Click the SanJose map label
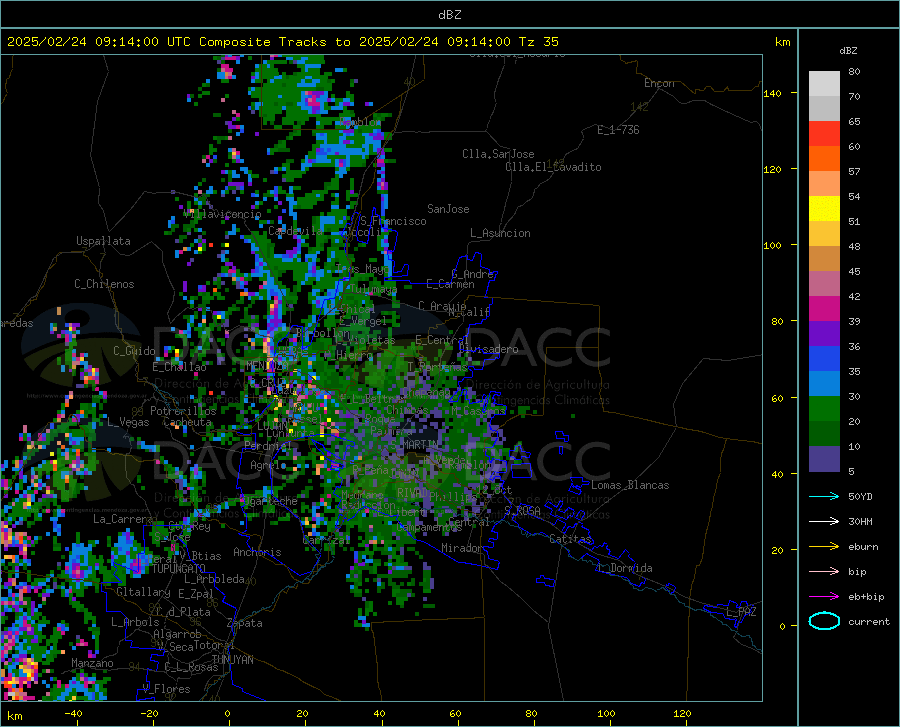 click(448, 209)
